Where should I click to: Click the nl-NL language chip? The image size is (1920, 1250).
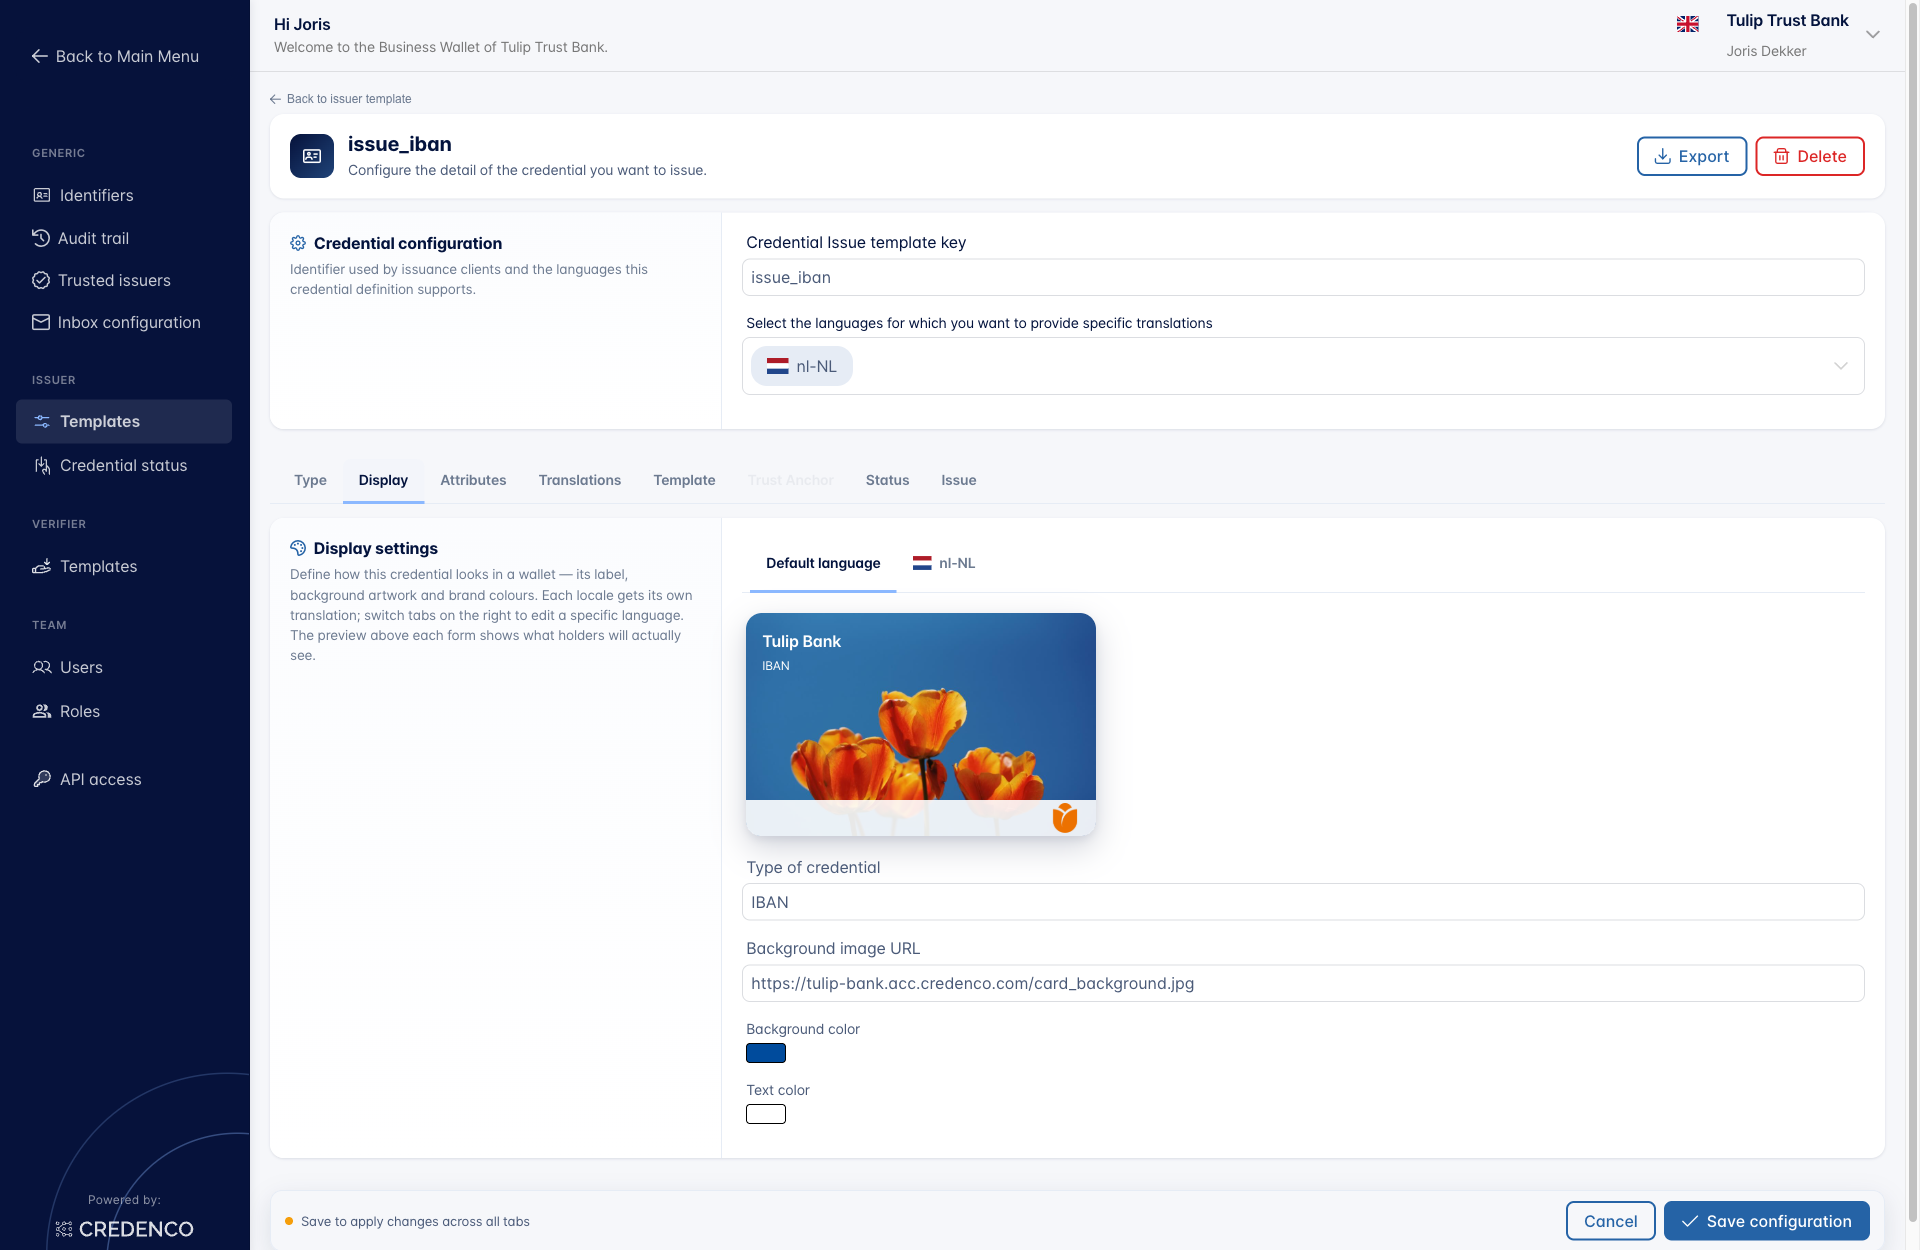(x=802, y=366)
